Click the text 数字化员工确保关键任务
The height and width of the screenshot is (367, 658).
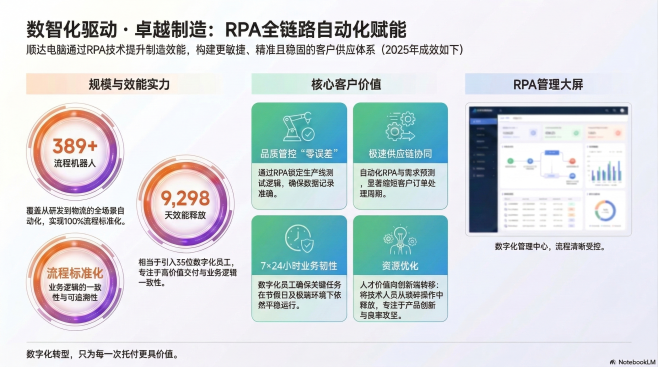[x=299, y=295]
